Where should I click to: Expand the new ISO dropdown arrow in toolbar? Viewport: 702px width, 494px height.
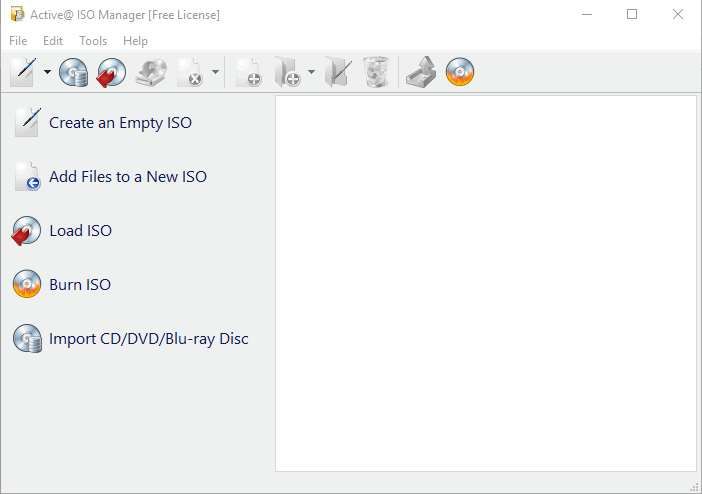[x=47, y=72]
